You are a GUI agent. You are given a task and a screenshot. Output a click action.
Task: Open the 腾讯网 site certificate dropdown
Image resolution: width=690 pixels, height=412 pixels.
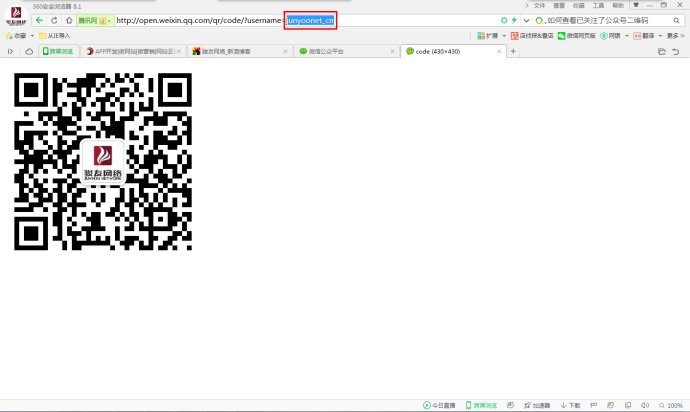pyautogui.click(x=95, y=20)
